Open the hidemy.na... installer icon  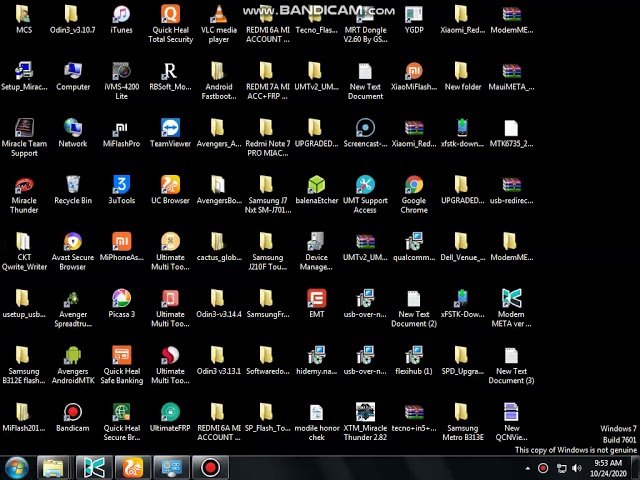(x=316, y=361)
